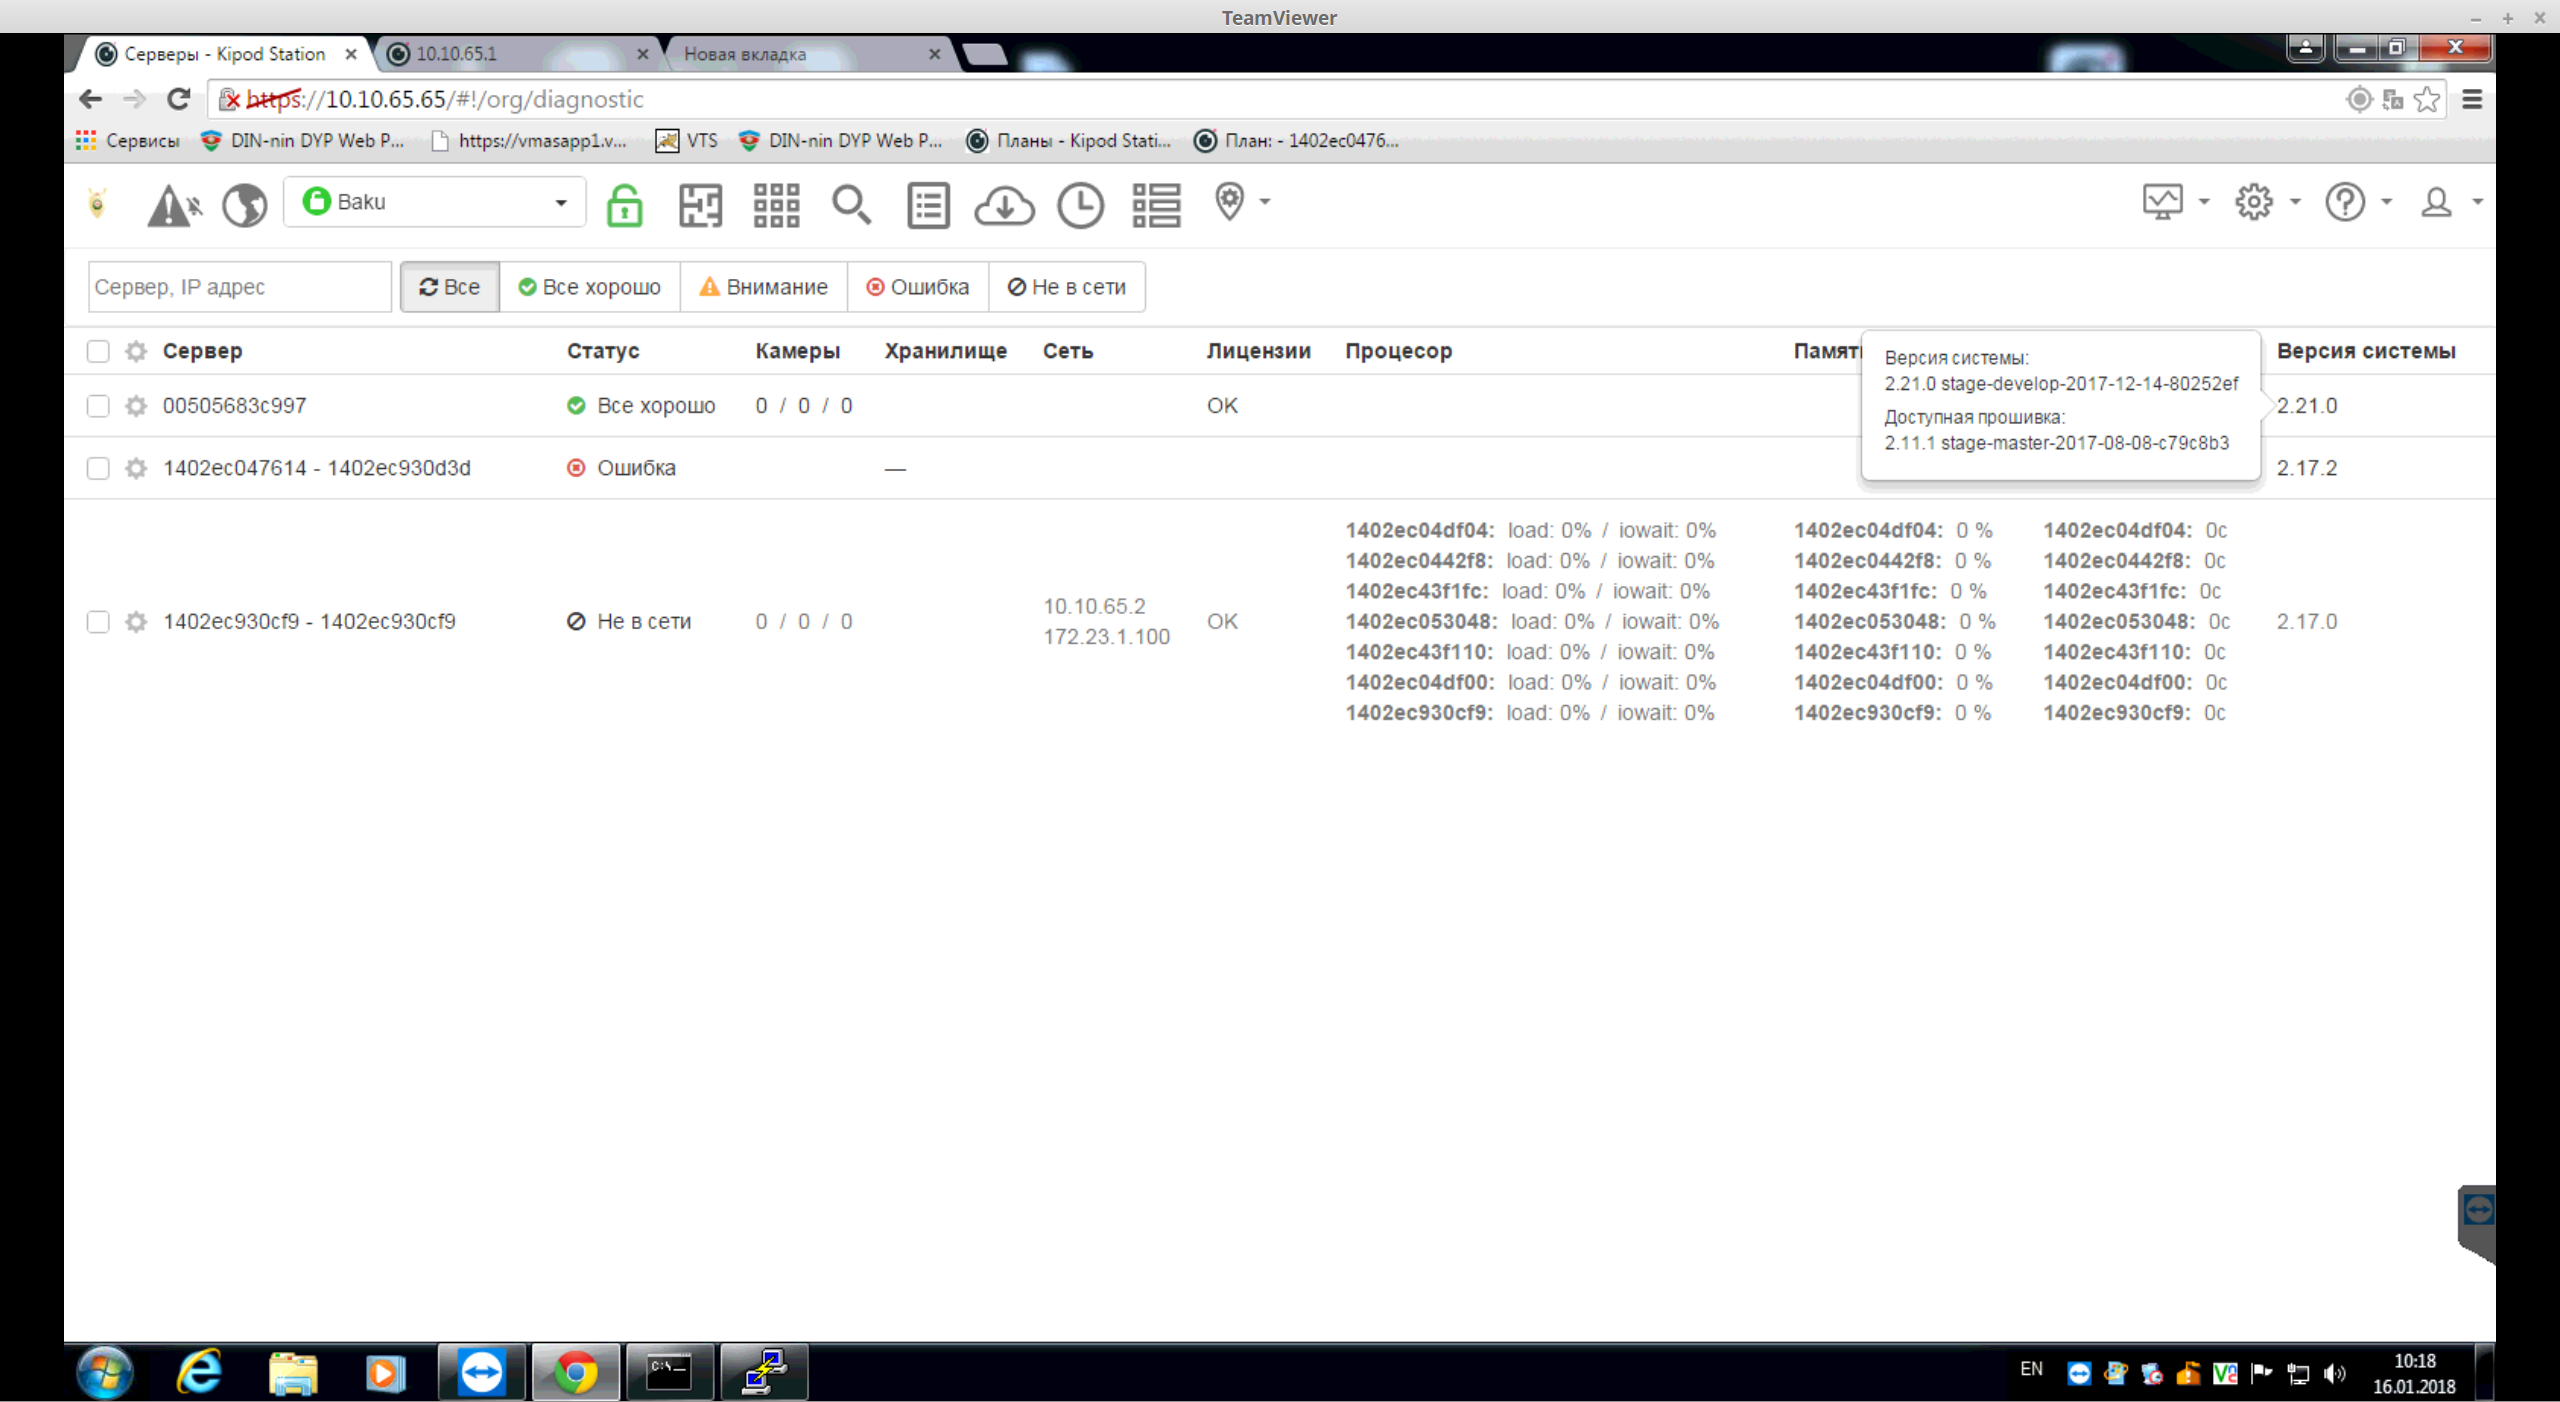The height and width of the screenshot is (1402, 2560).
Task: Click the monitor chart icon
Action: pyautogui.click(x=2162, y=202)
